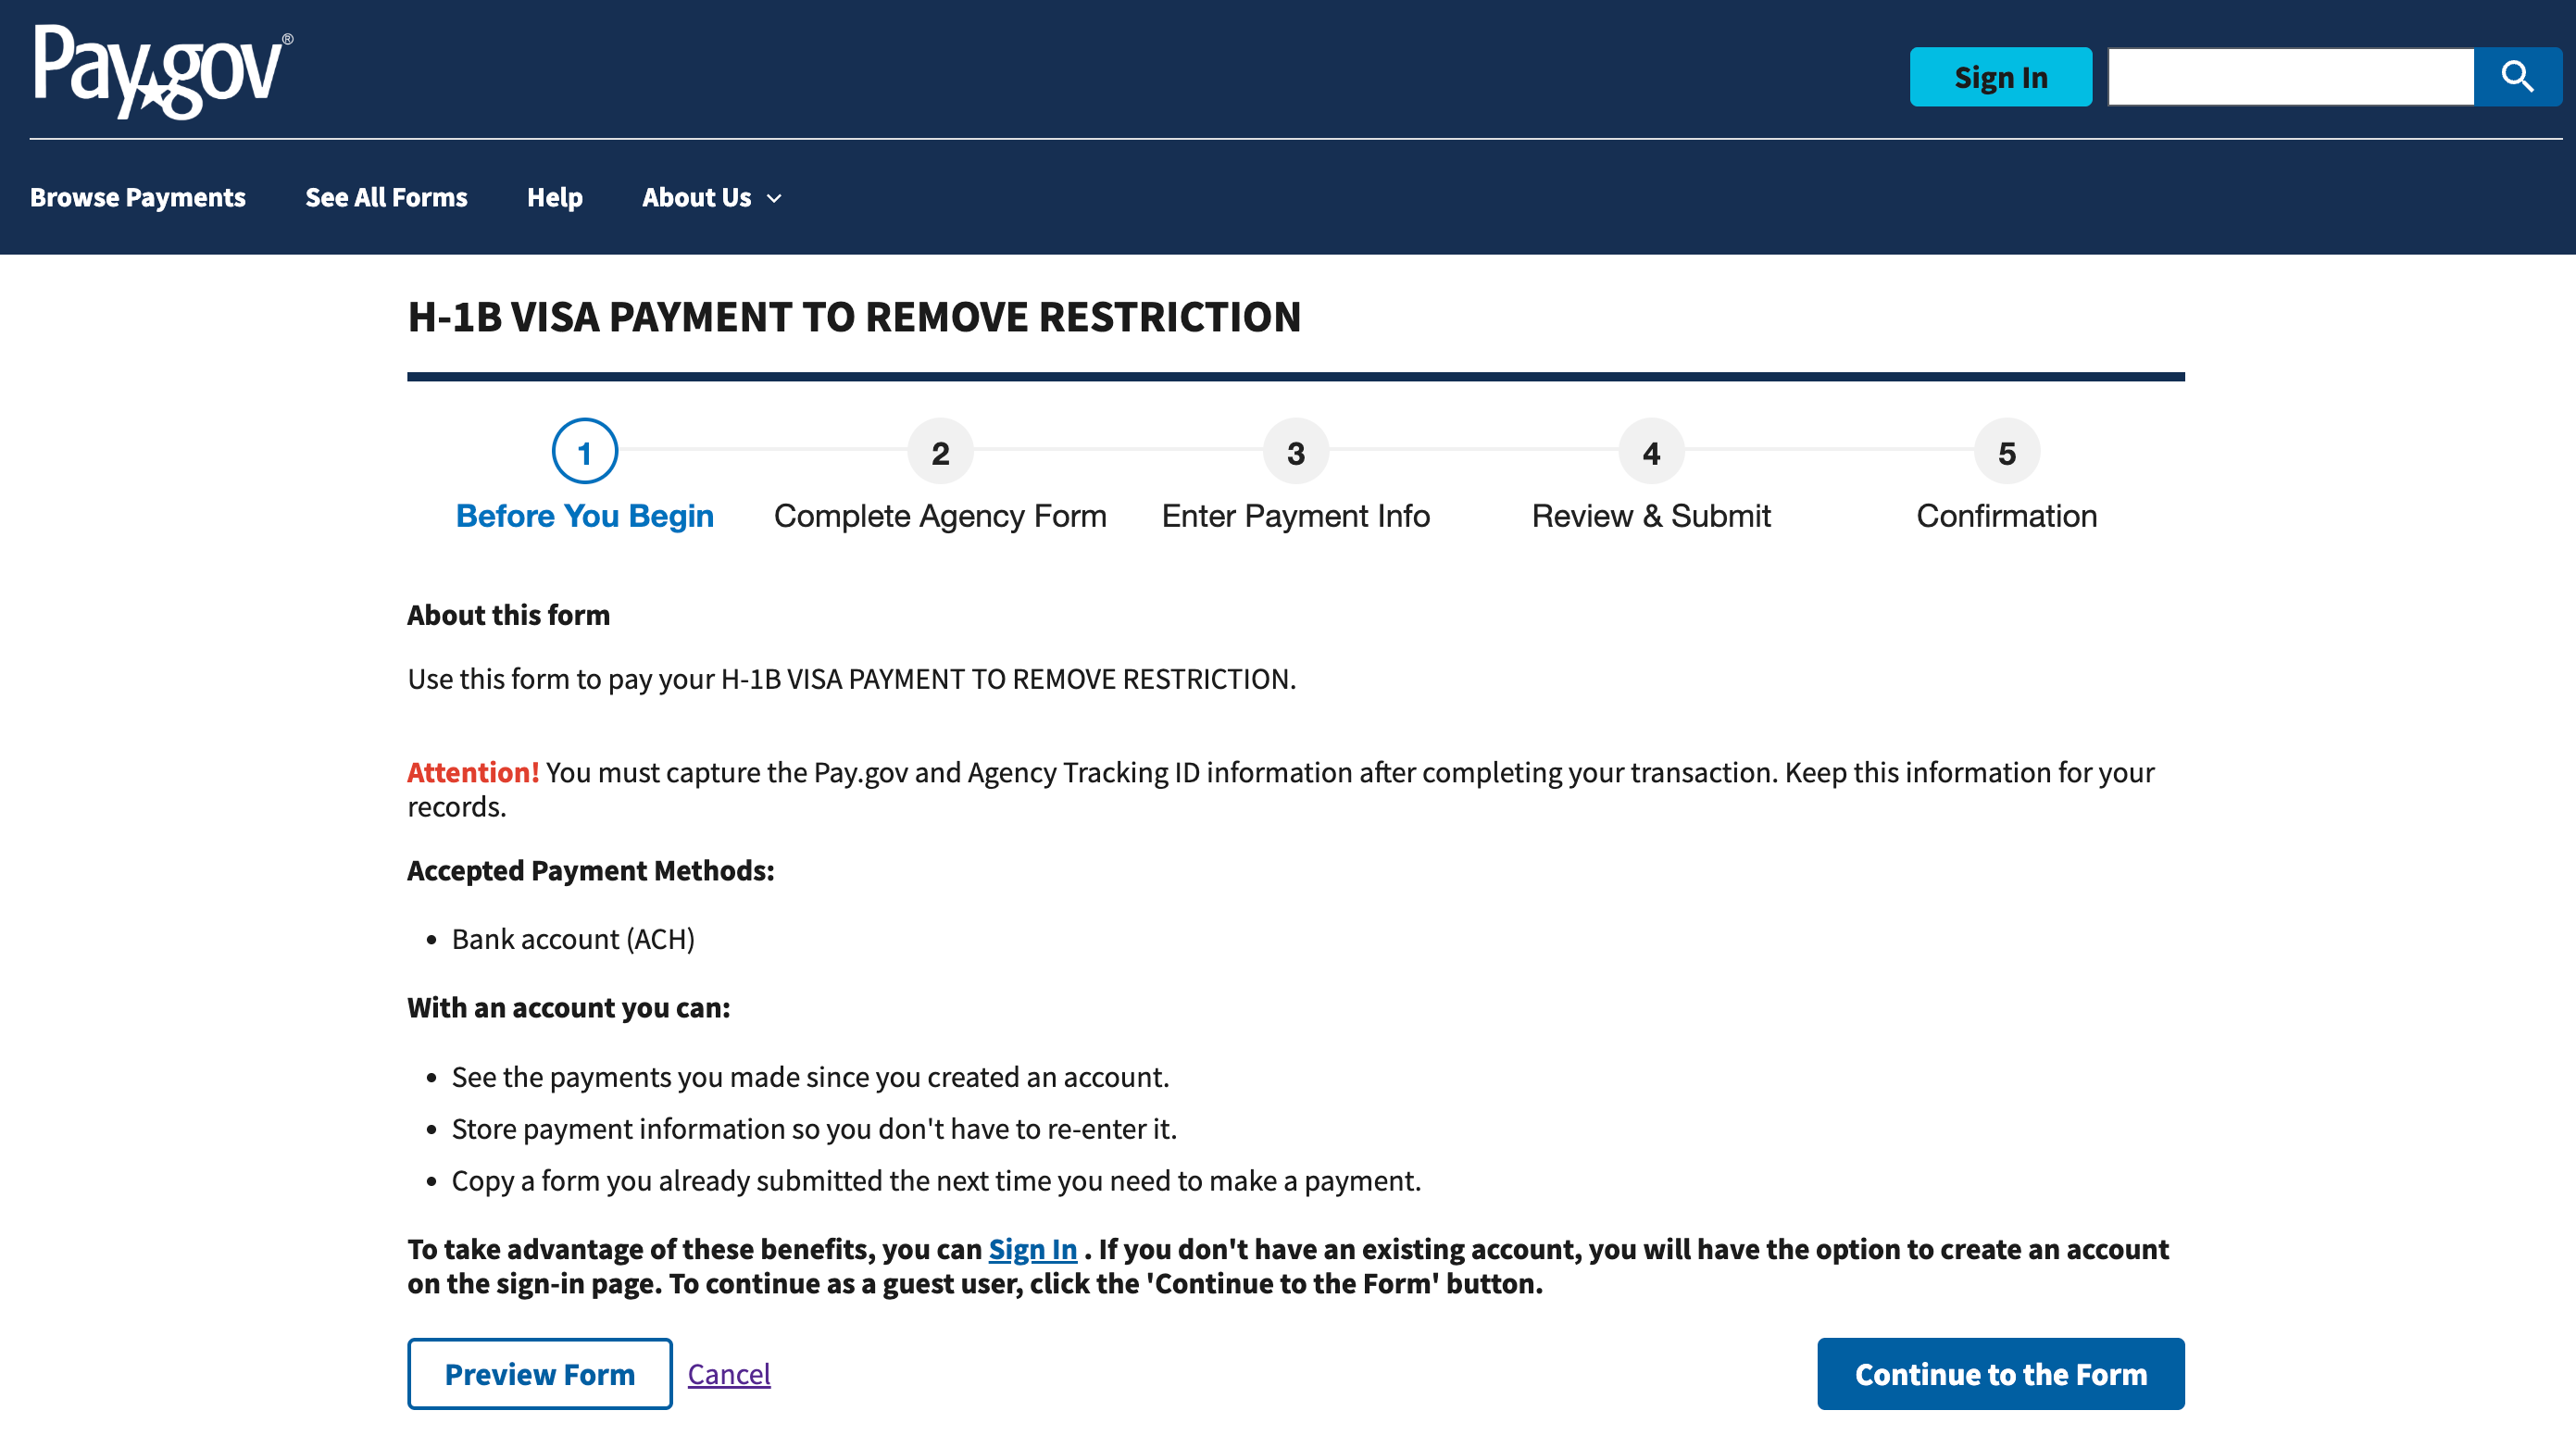The image size is (2576, 1448).
Task: Click Continue to the Form button
Action: point(2000,1374)
